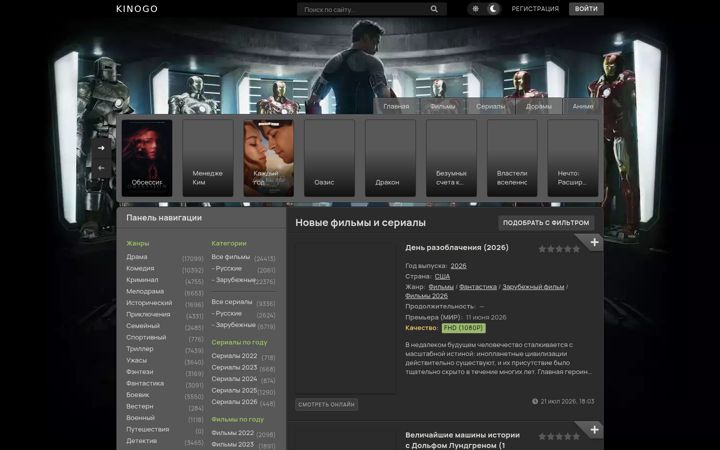
Task: Select Исторический genre
Action: [149, 303]
